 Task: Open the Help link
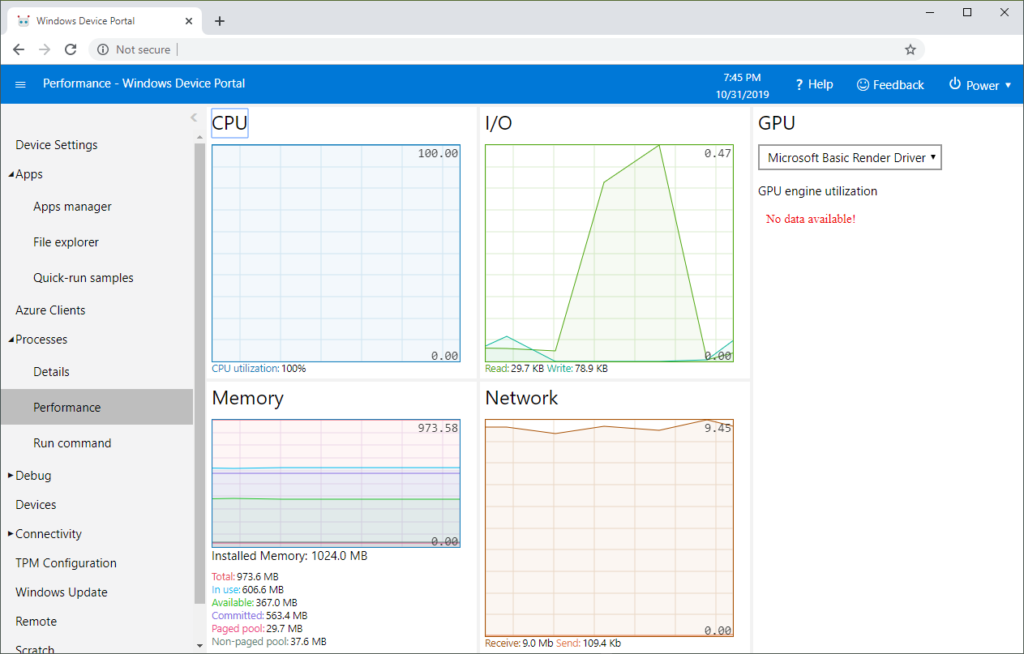[x=814, y=84]
